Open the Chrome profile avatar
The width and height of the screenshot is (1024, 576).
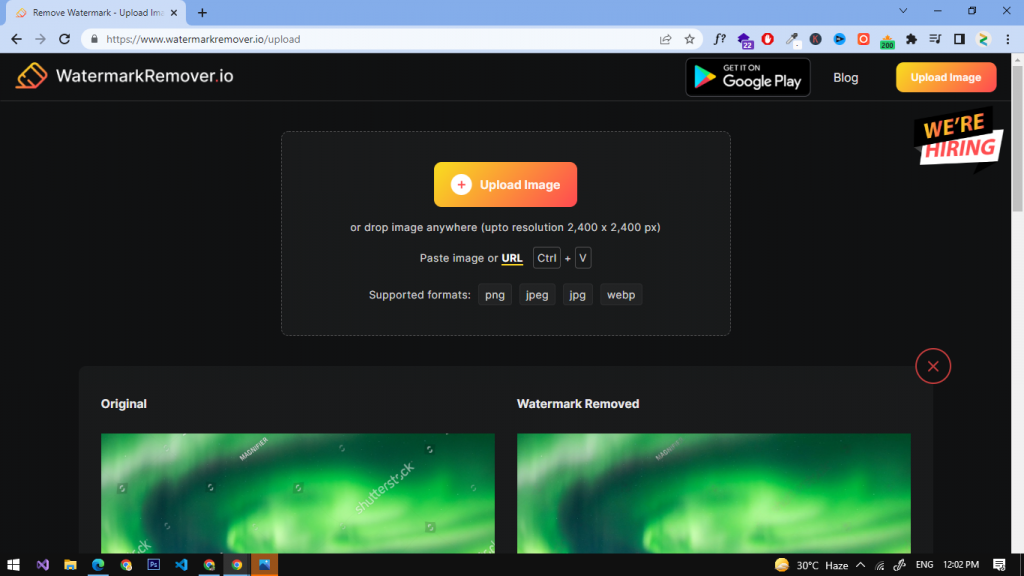(x=984, y=39)
